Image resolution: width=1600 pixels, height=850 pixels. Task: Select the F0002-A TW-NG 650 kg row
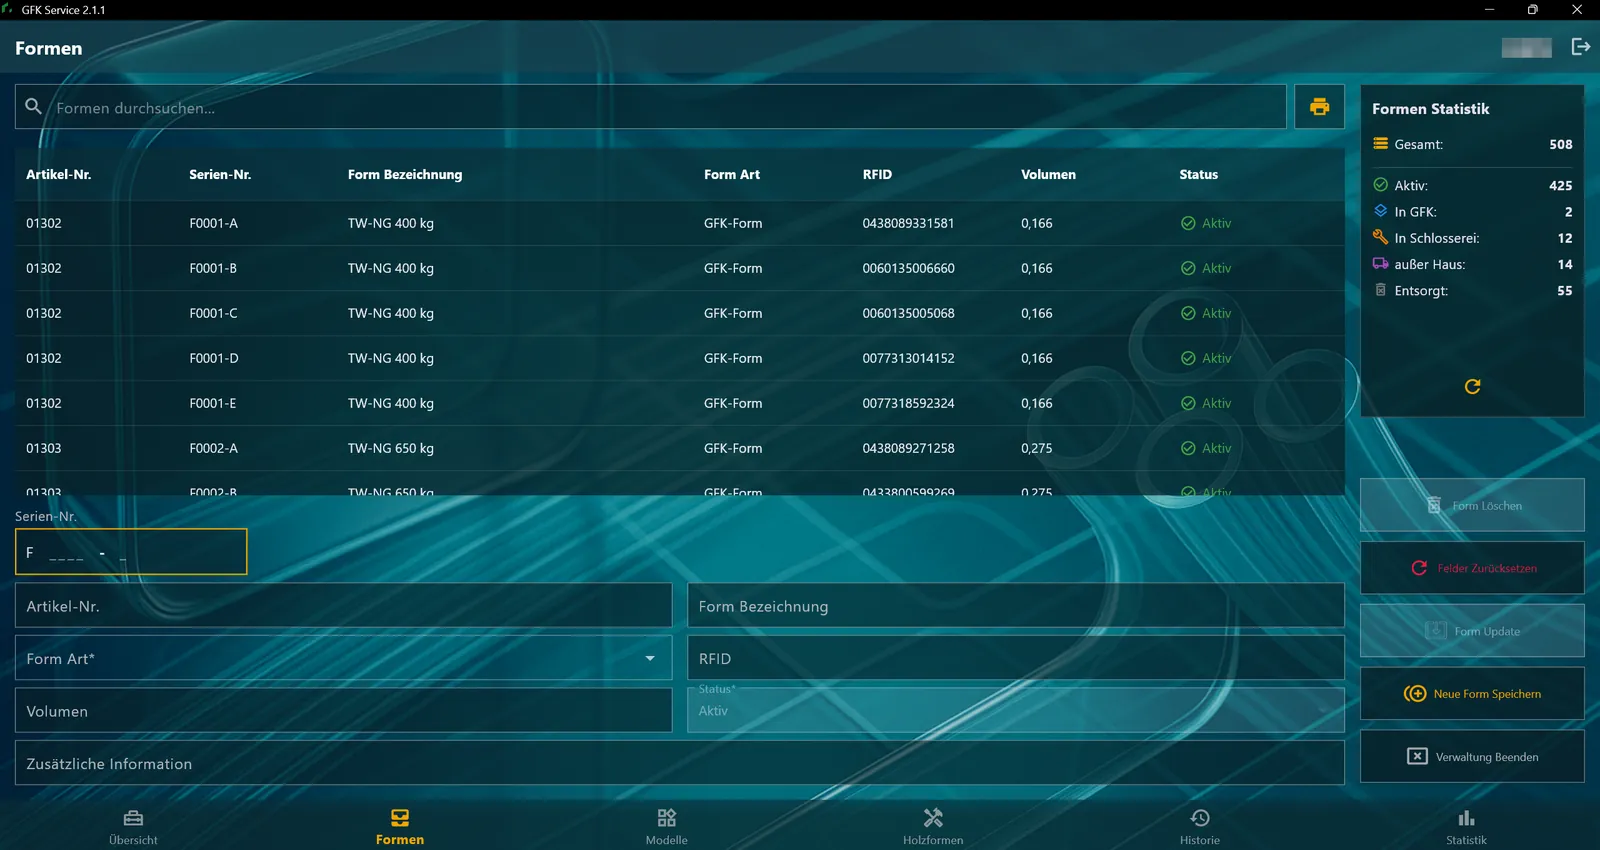[679, 448]
